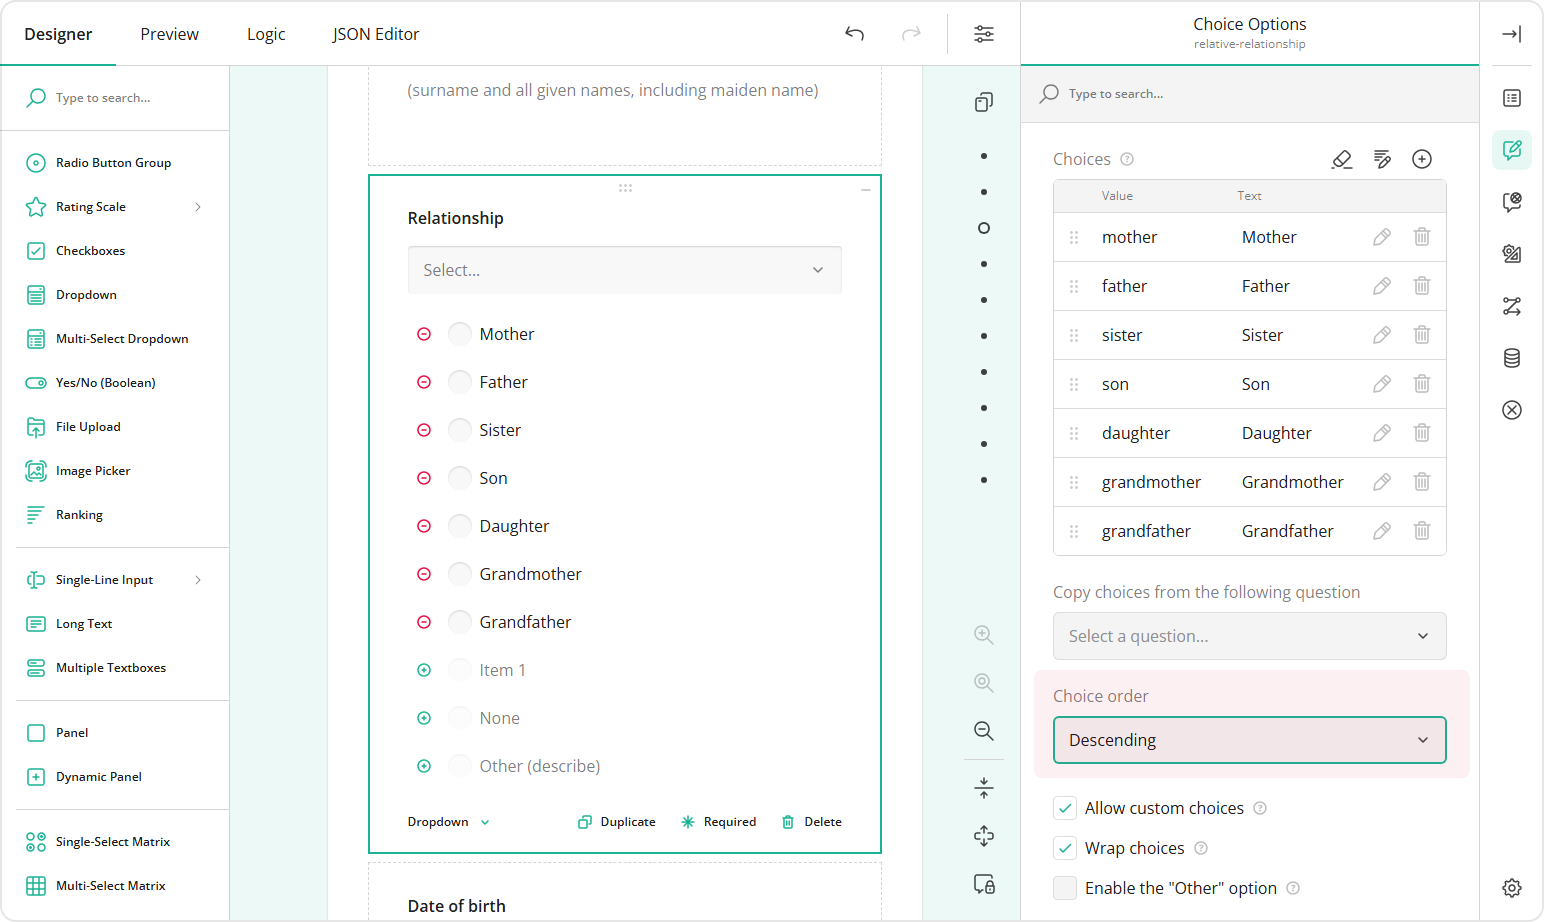Open the Choice order dropdown
Image resolution: width=1544 pixels, height=922 pixels.
point(1249,740)
